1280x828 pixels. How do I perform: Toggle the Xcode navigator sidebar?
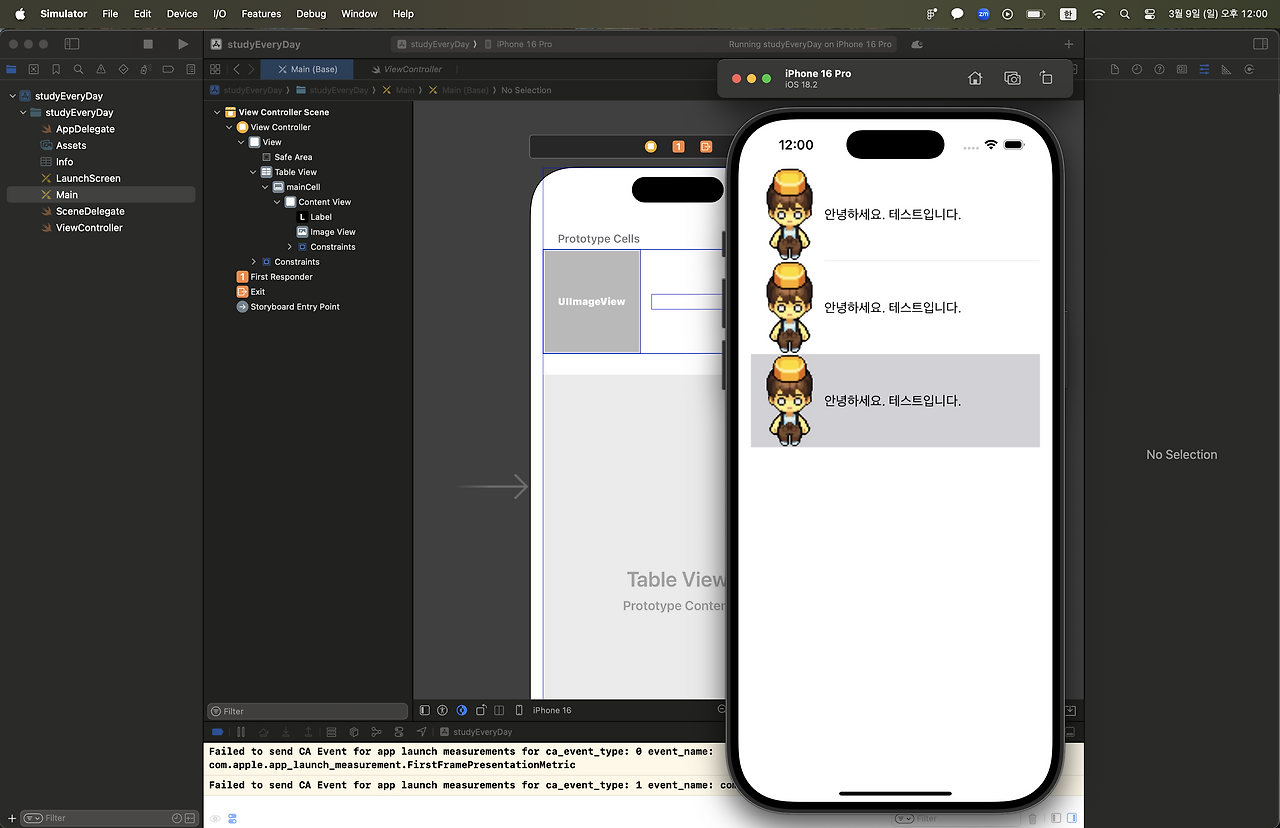tap(72, 44)
